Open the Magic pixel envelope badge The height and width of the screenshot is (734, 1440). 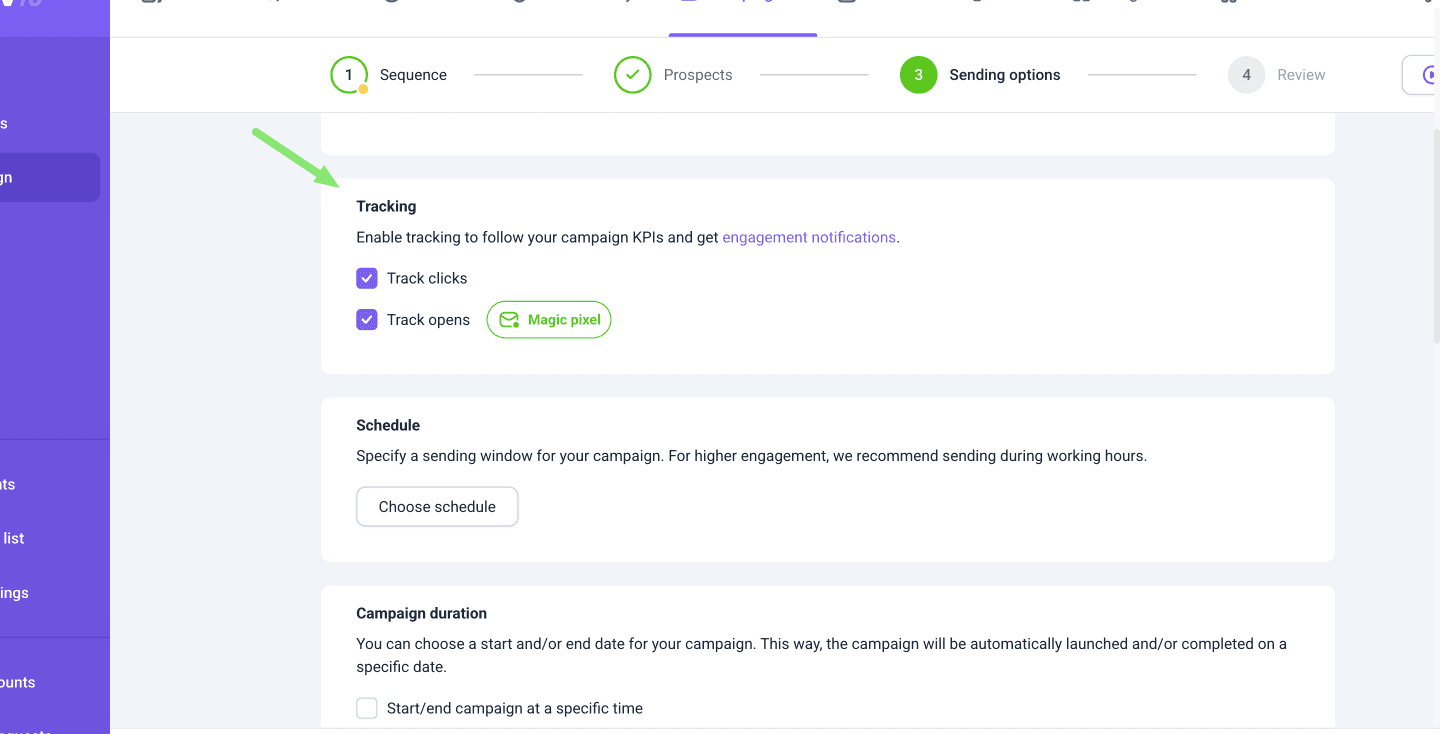(x=549, y=320)
